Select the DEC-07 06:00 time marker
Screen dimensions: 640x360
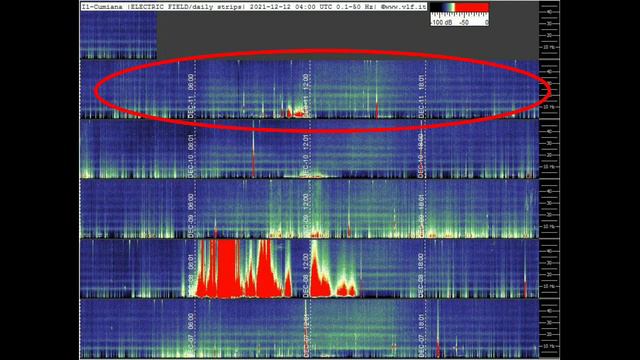[x=191, y=335]
